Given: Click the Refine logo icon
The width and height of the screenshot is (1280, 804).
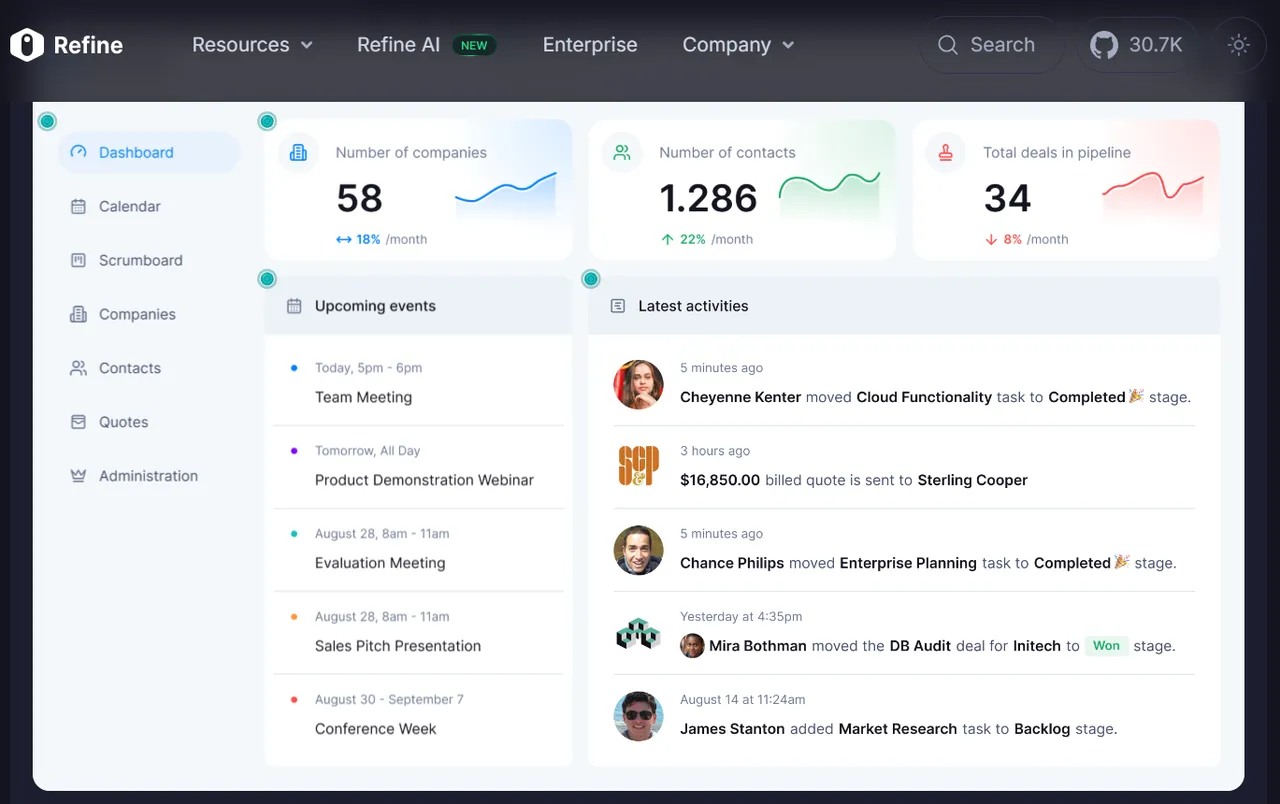Looking at the screenshot, I should pyautogui.click(x=27, y=45).
